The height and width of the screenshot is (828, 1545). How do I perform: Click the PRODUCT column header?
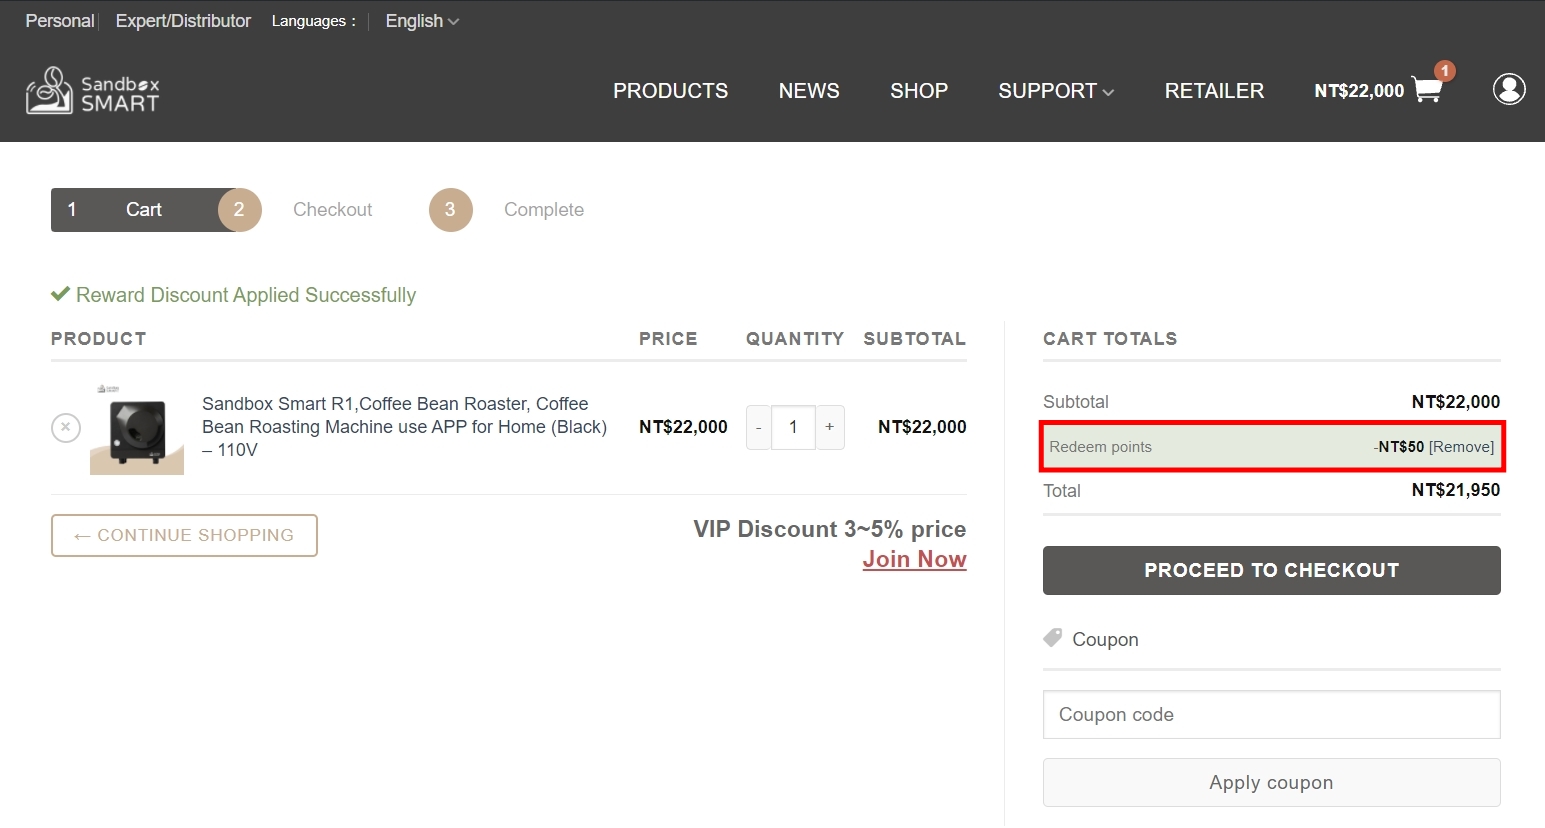[98, 339]
